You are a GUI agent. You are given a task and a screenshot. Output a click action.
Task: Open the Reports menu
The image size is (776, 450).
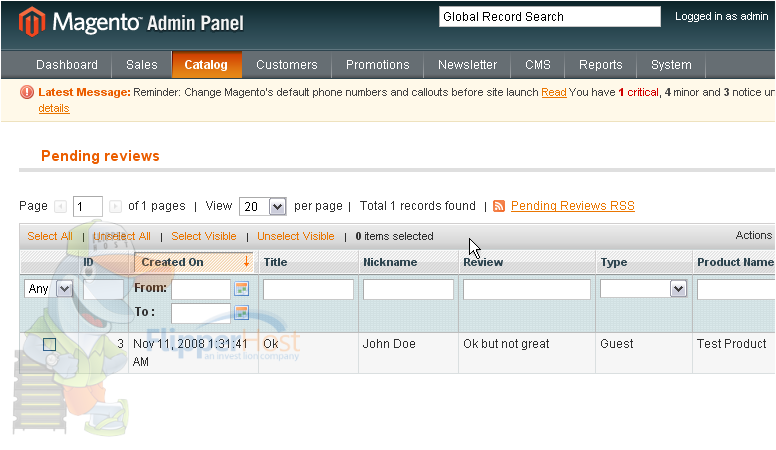(x=601, y=65)
